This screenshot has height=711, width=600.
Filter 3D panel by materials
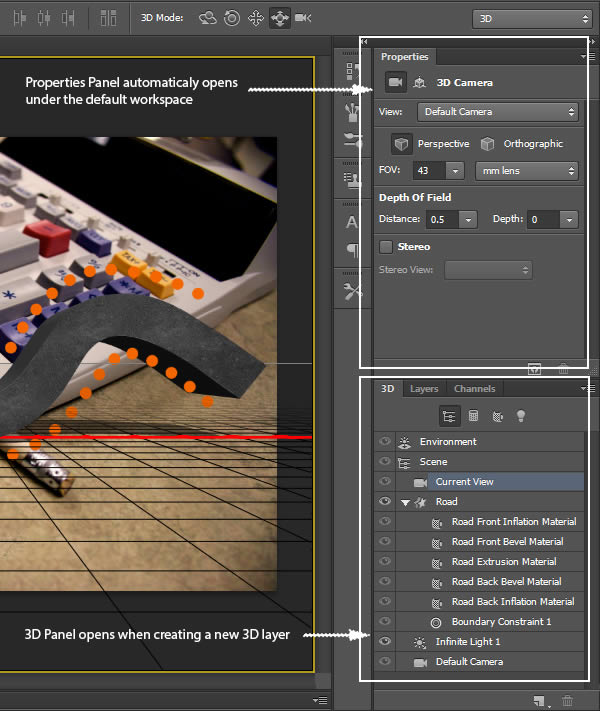tap(498, 416)
